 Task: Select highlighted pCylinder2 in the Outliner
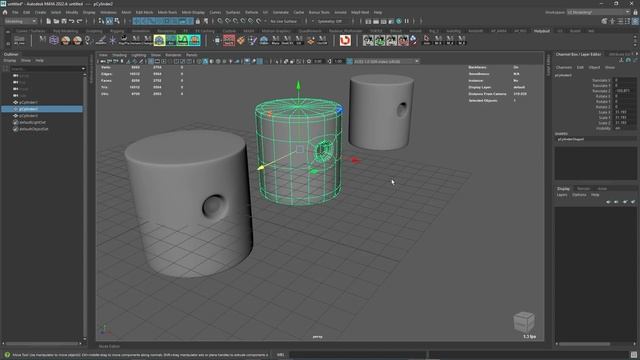(x=42, y=109)
